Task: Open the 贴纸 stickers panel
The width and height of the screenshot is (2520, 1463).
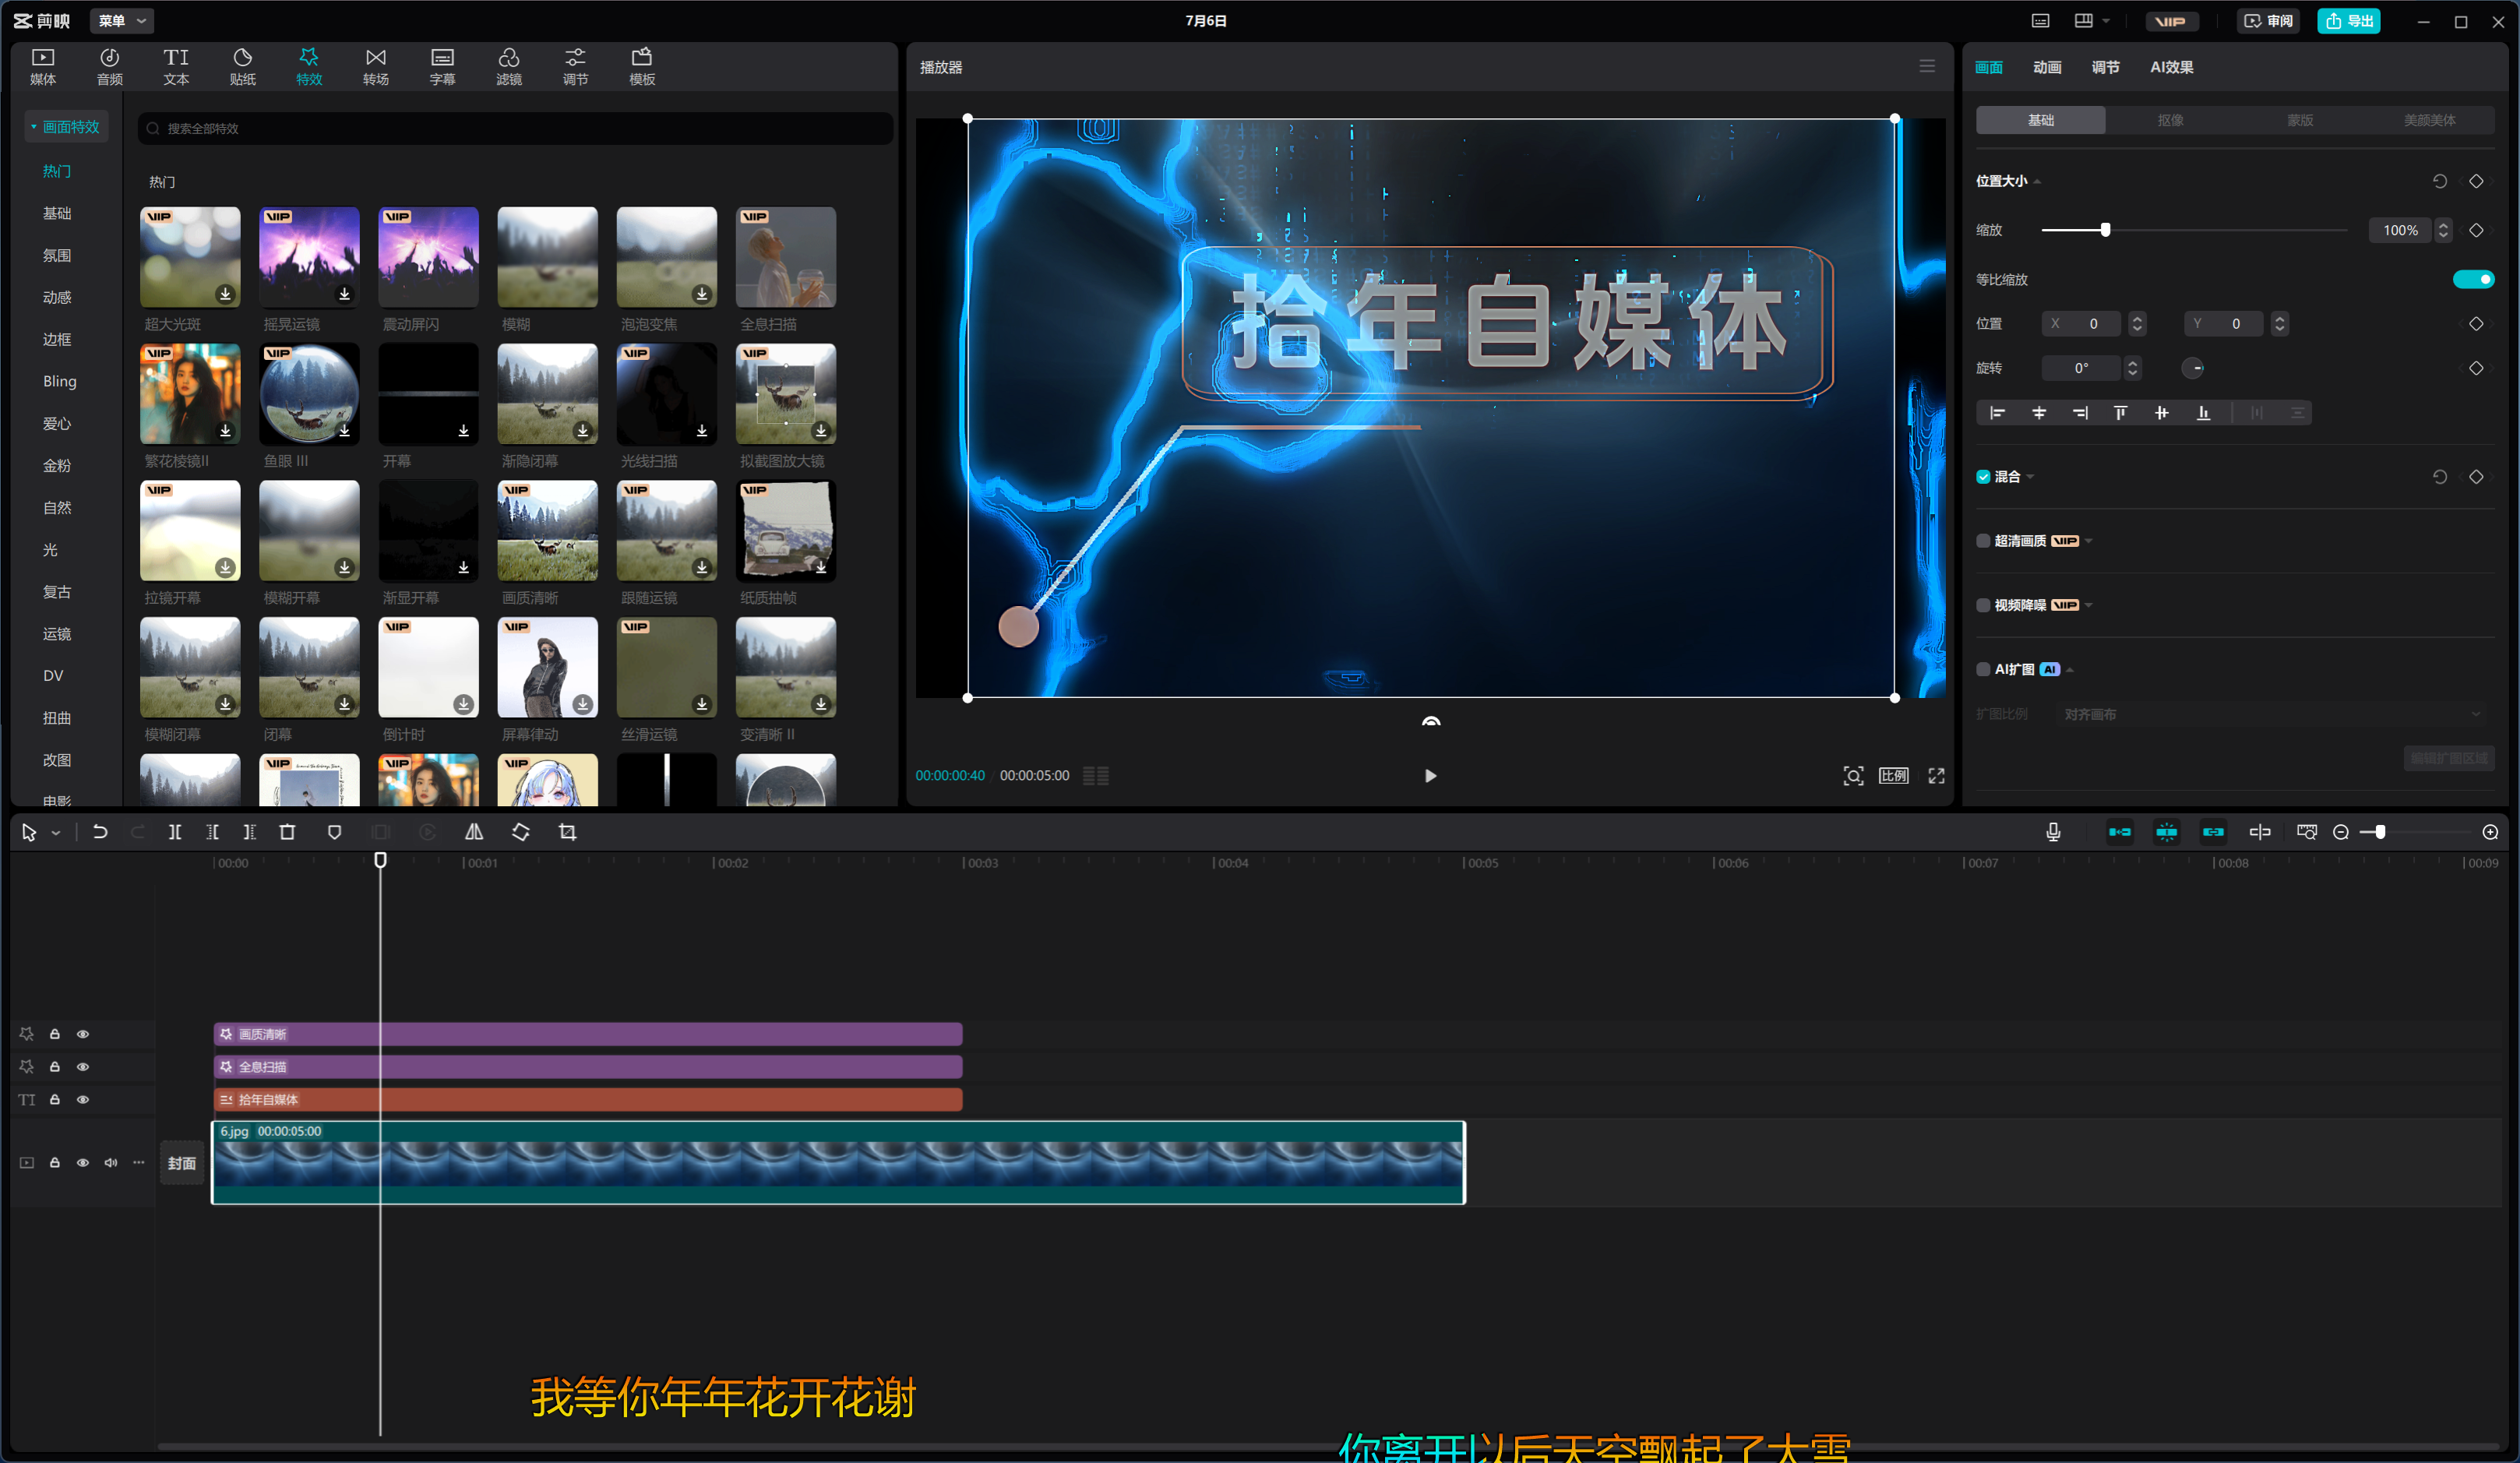Action: pyautogui.click(x=243, y=67)
